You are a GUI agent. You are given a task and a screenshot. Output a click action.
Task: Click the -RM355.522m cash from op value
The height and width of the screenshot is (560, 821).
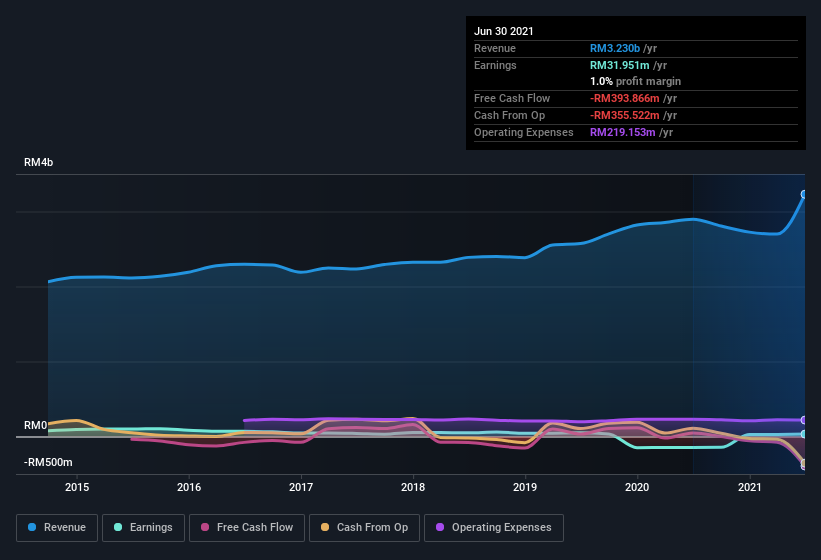tap(625, 115)
